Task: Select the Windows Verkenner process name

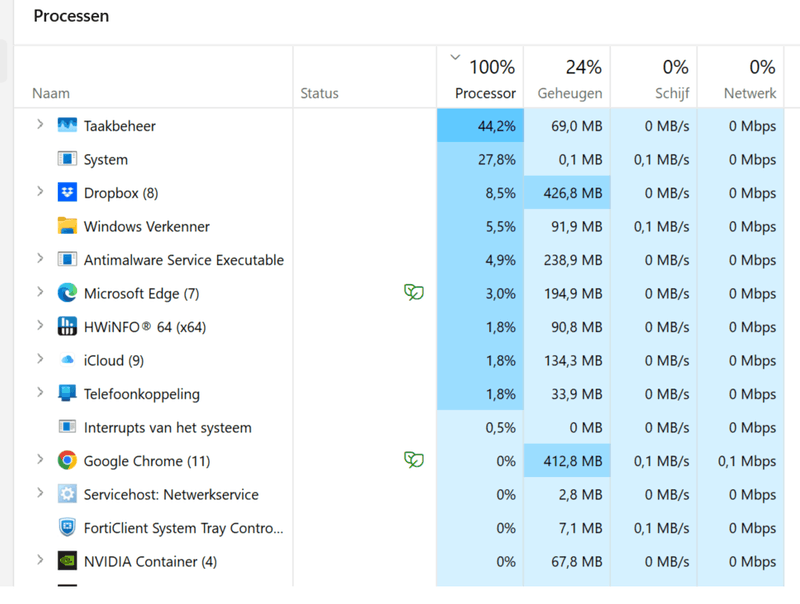Action: click(146, 226)
